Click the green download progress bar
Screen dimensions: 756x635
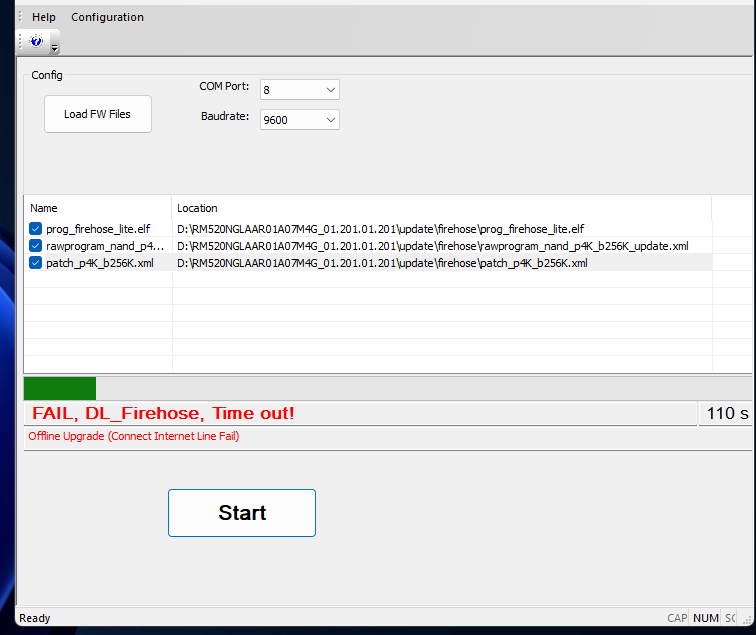click(60, 388)
